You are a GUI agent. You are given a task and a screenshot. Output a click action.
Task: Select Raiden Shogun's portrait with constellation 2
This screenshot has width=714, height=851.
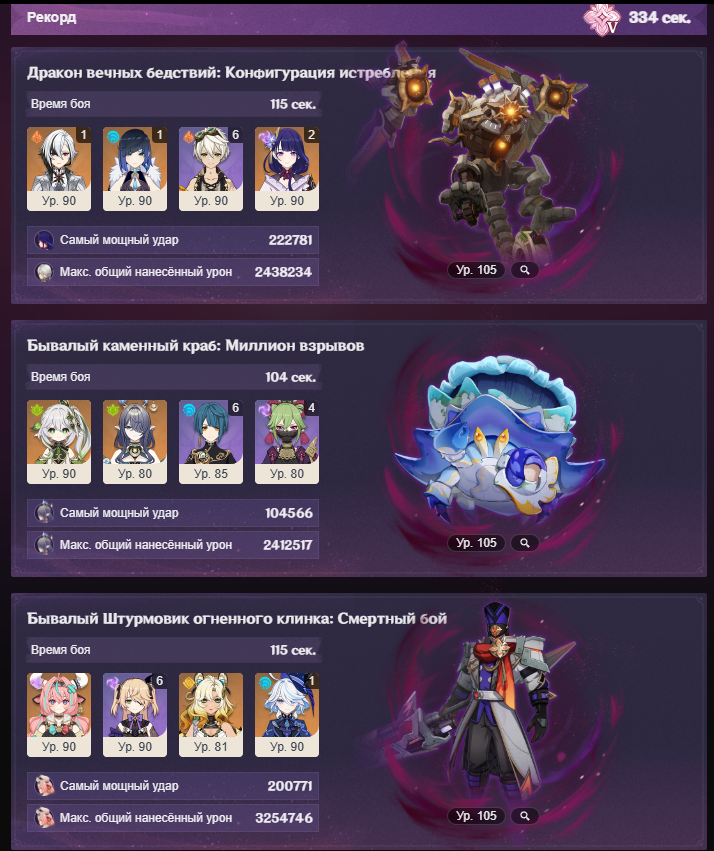287,169
